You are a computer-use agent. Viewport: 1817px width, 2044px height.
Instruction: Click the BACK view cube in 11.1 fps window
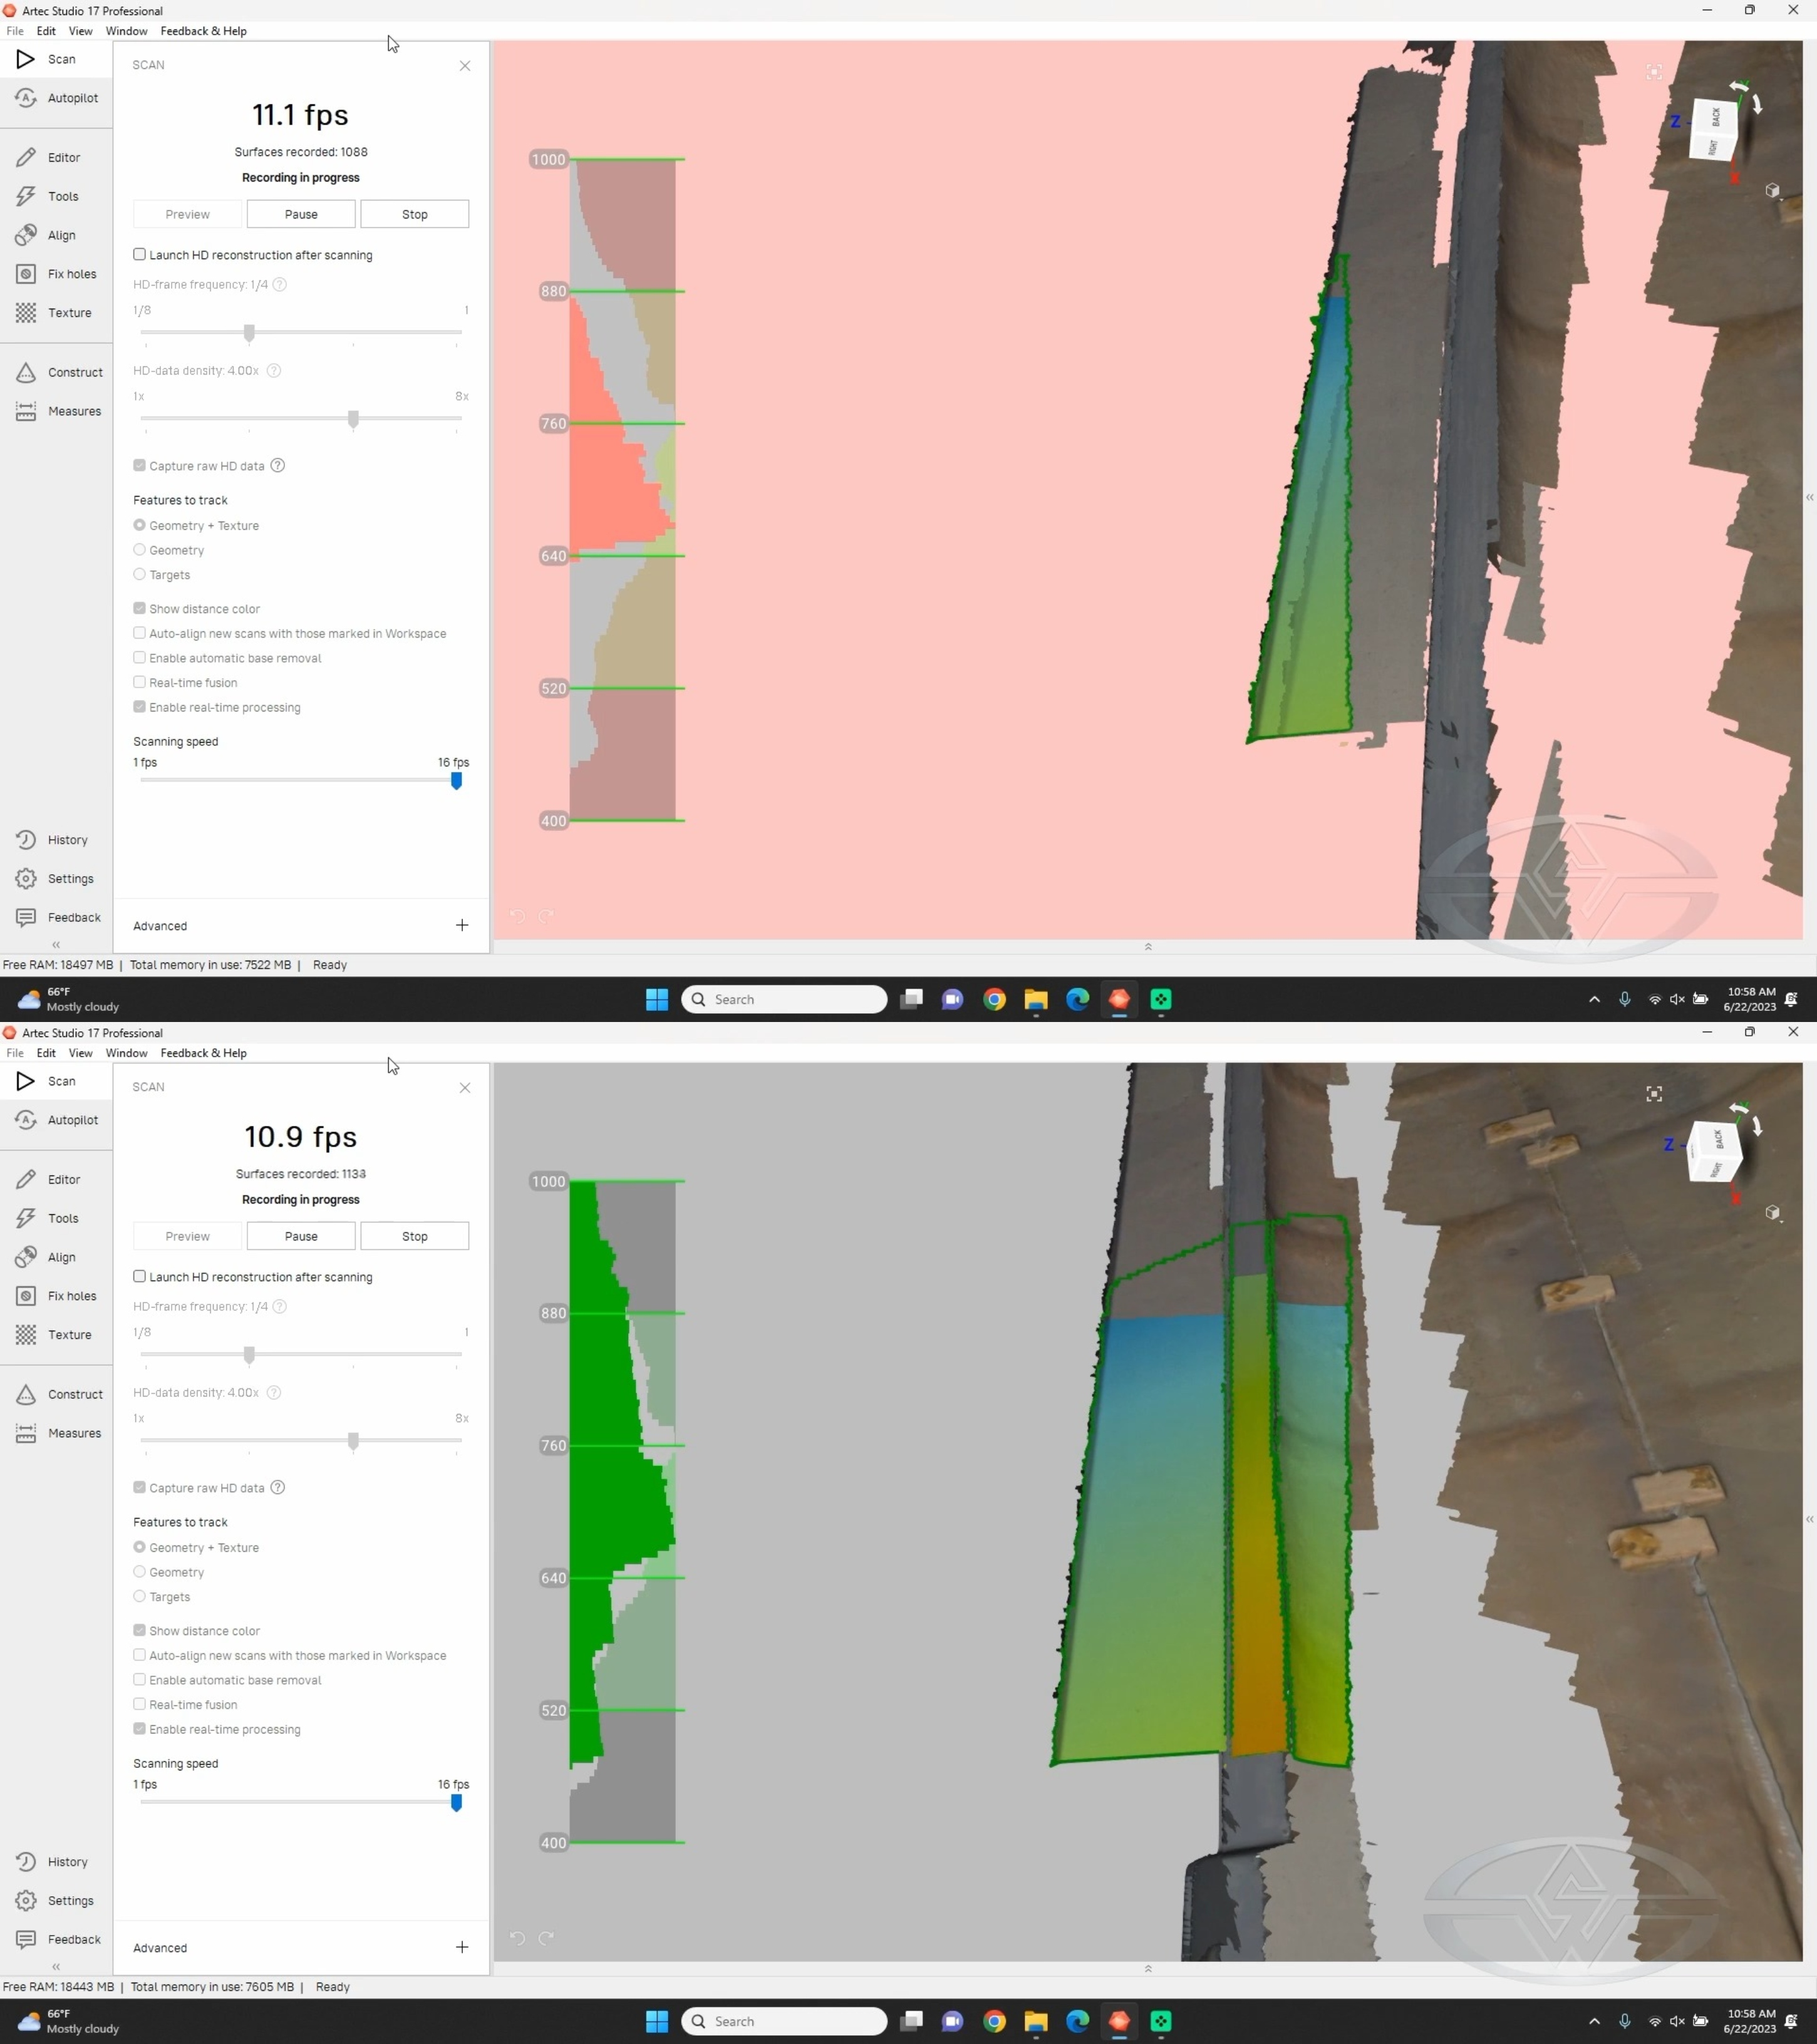coord(1716,117)
